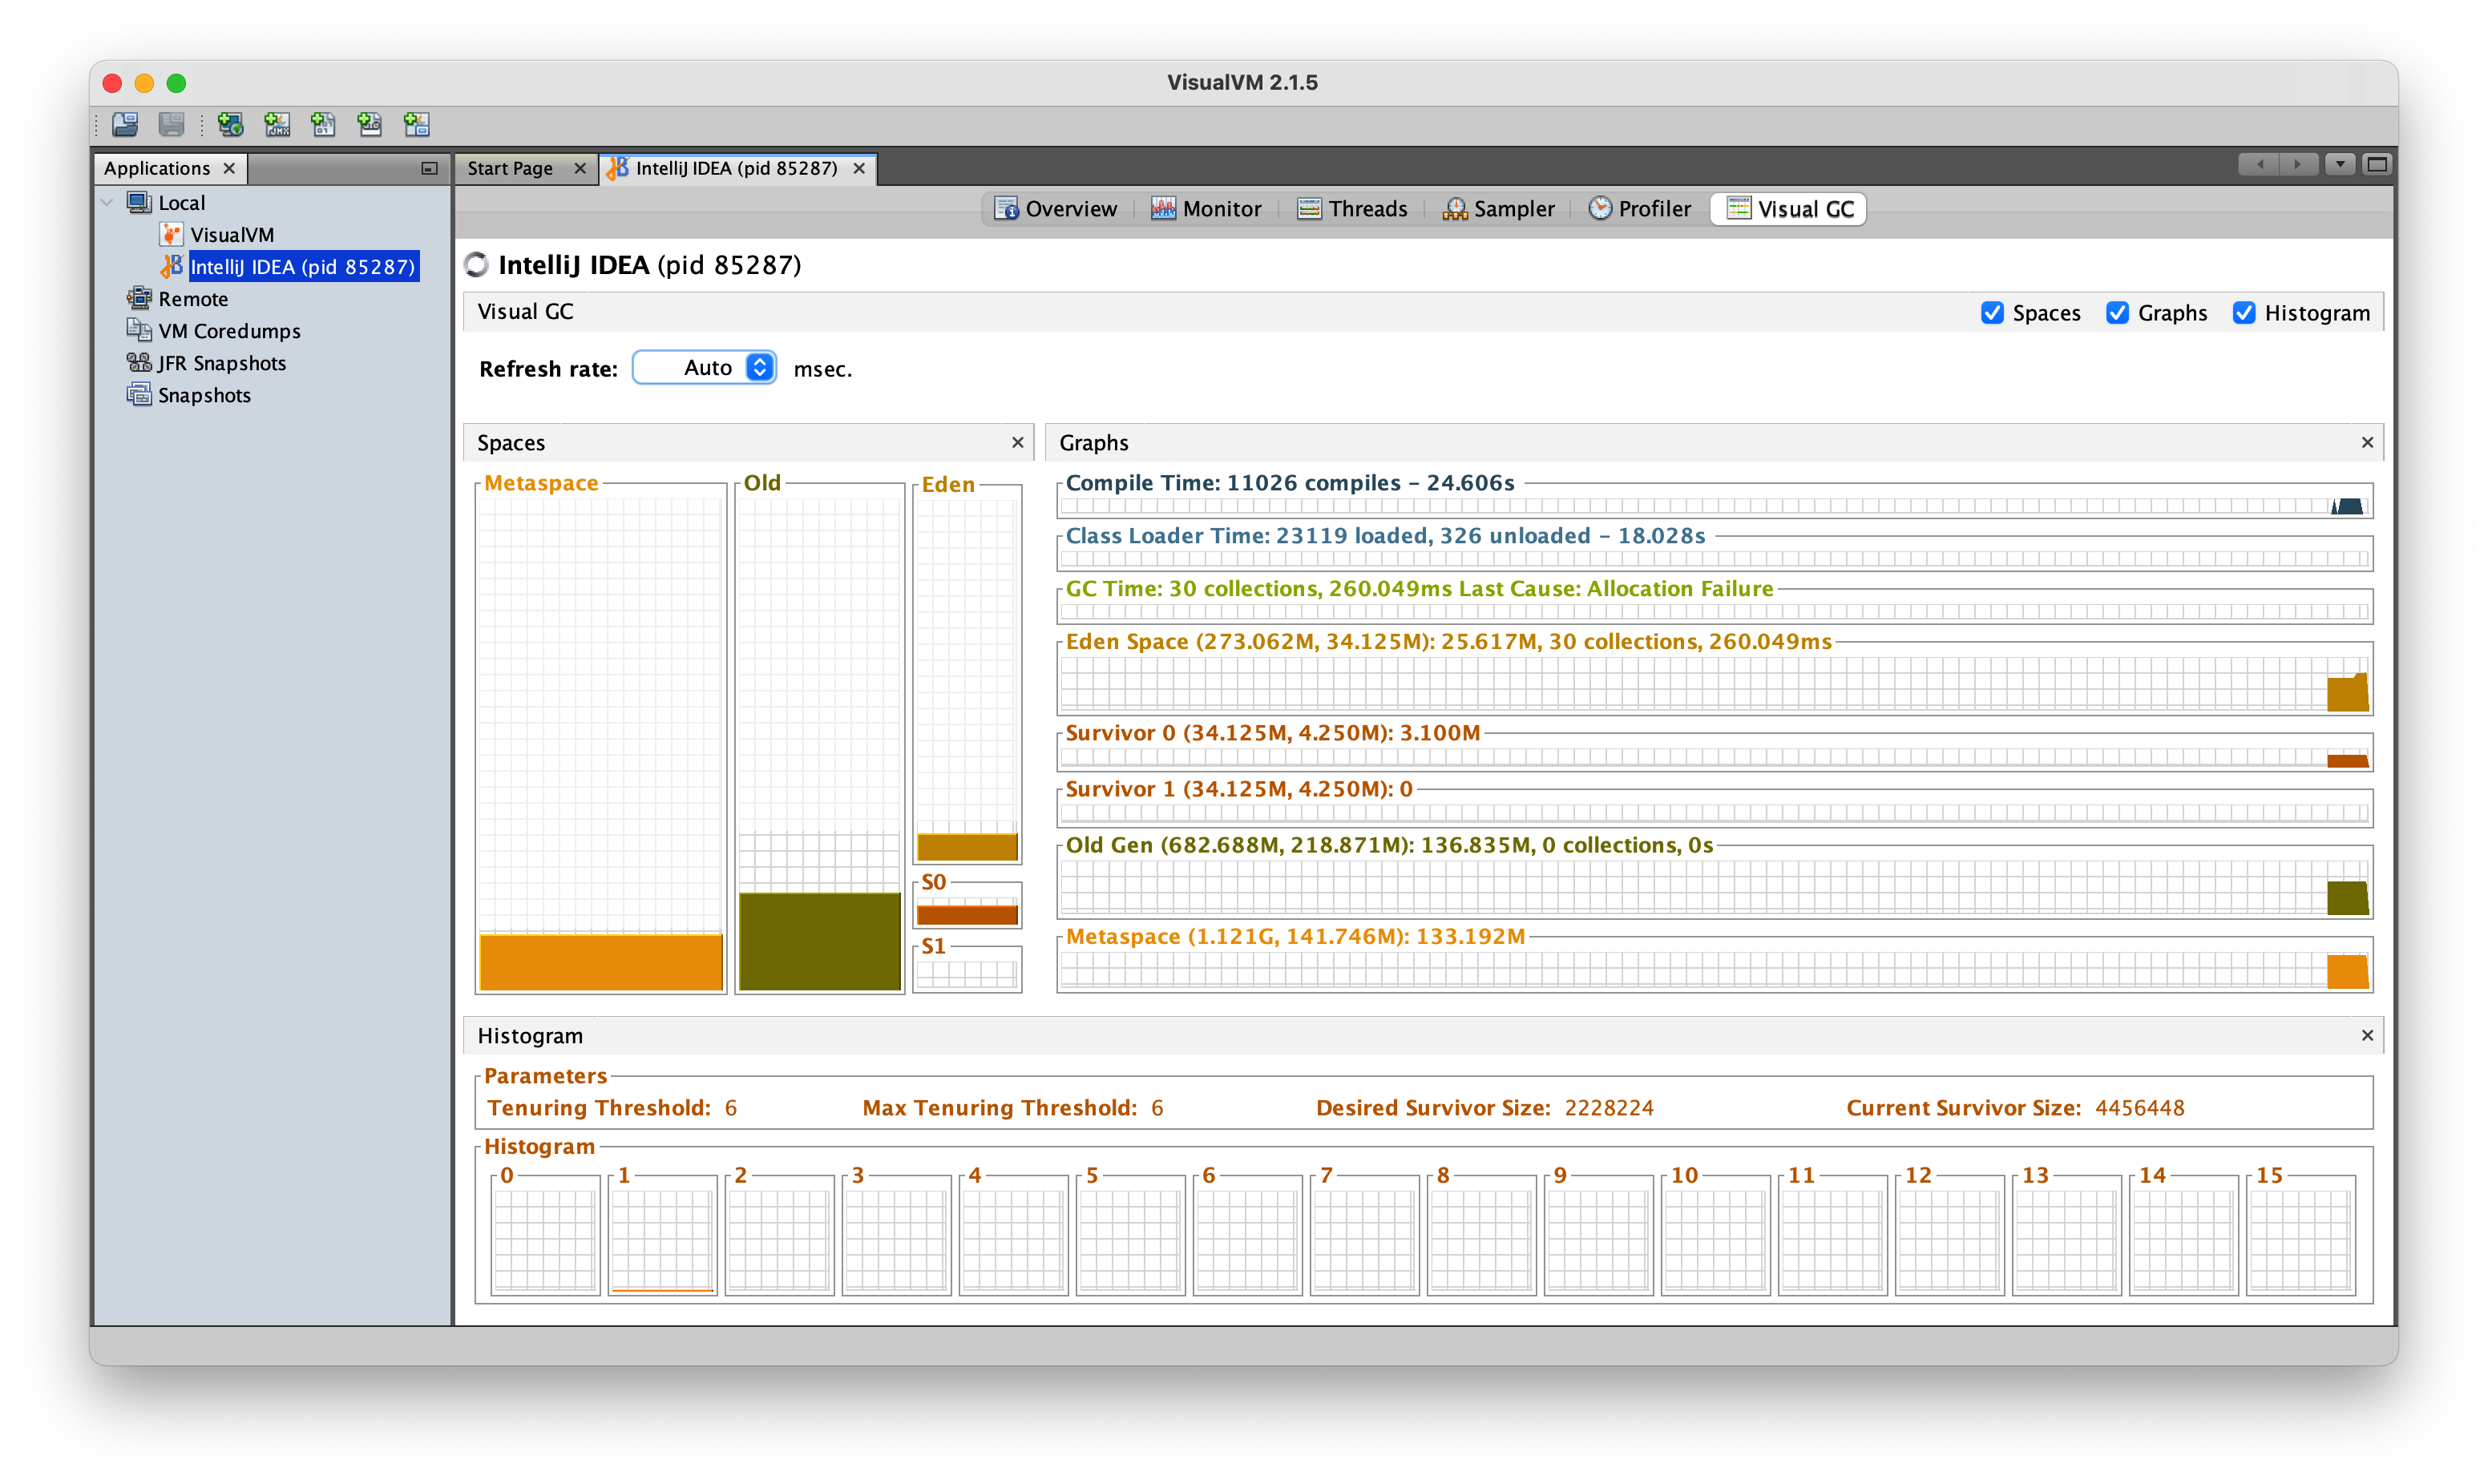The width and height of the screenshot is (2488, 1484).
Task: Minimize the Applications panel
Action: [429, 168]
